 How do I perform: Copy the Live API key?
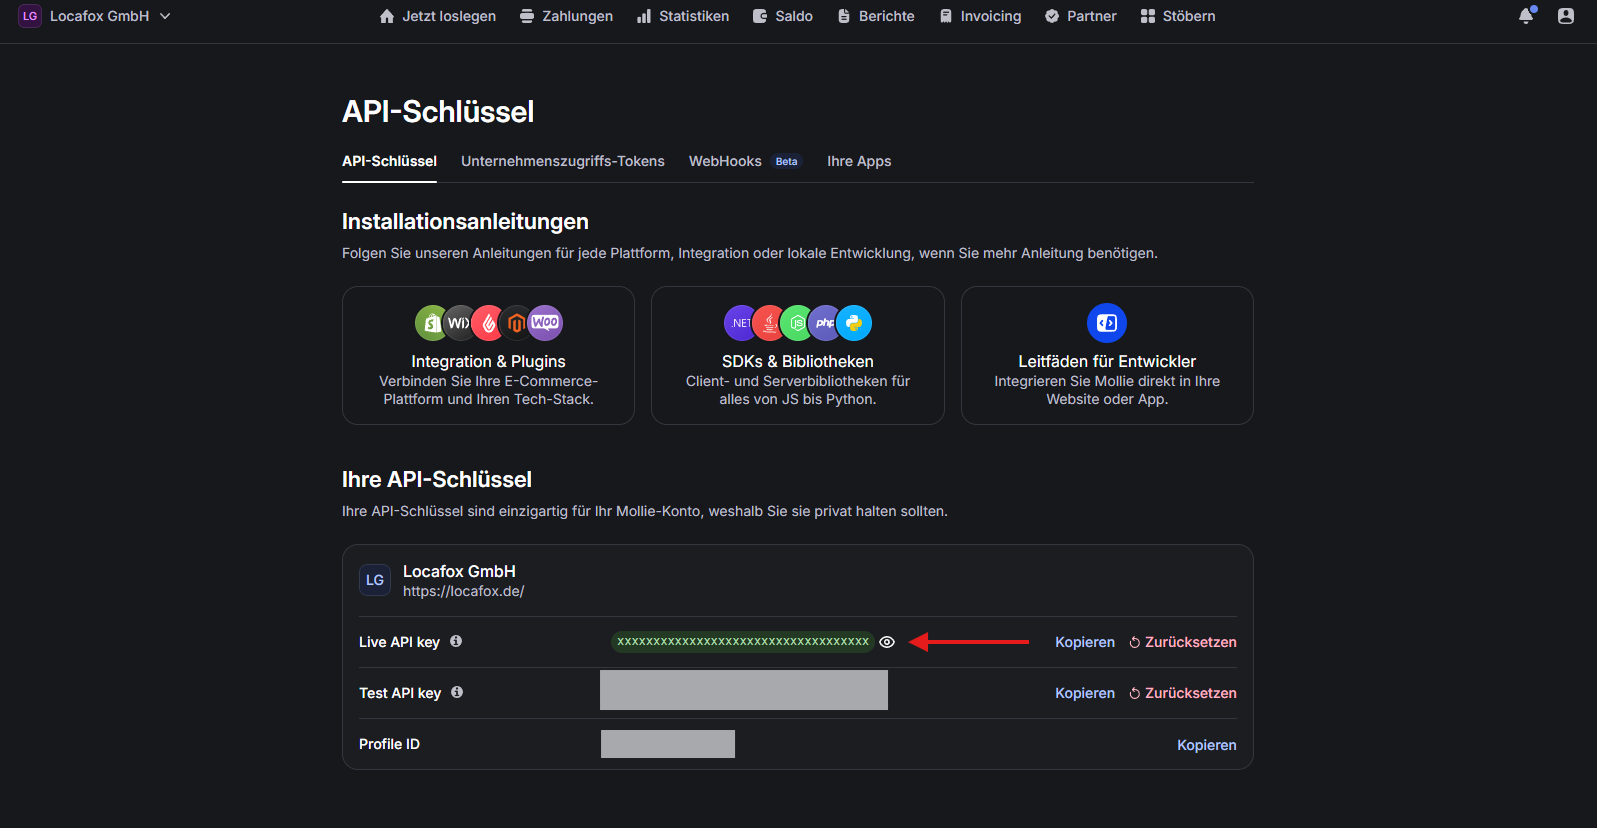pyautogui.click(x=1085, y=642)
